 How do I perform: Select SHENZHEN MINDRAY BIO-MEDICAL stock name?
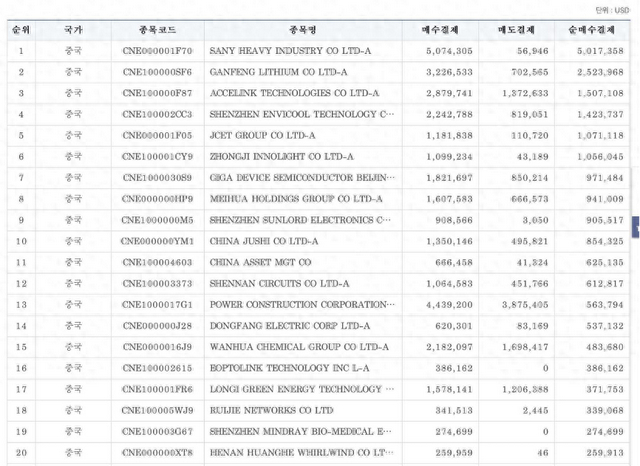point(300,432)
